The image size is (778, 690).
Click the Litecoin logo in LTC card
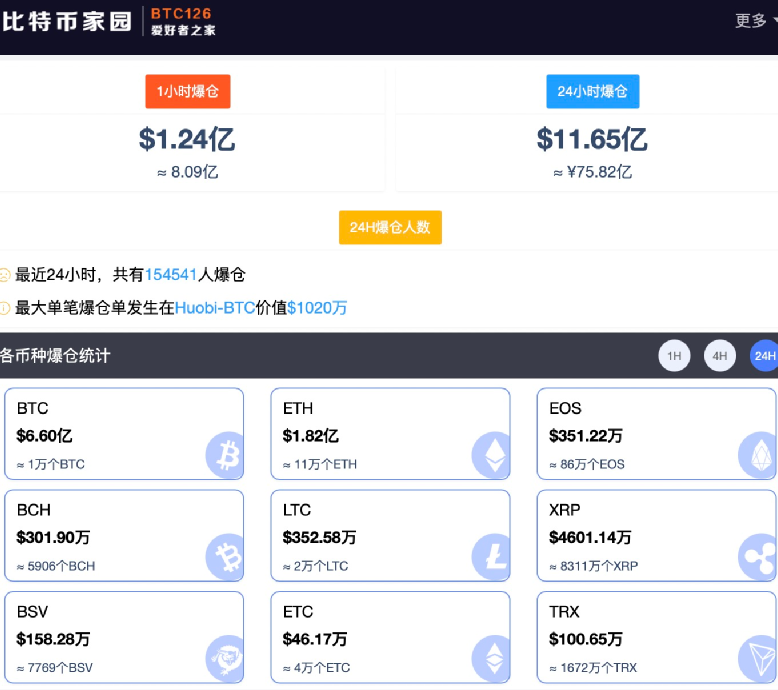[491, 556]
